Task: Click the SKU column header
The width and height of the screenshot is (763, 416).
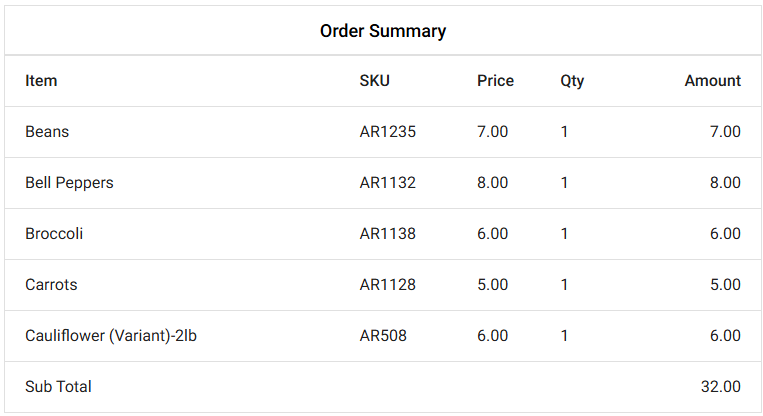Action: pyautogui.click(x=374, y=81)
